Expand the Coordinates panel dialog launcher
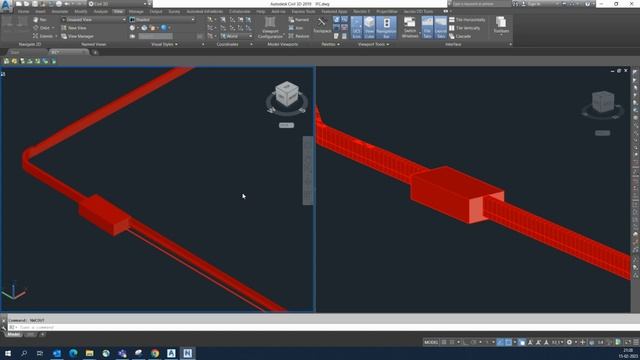The width and height of the screenshot is (640, 360). (x=251, y=44)
